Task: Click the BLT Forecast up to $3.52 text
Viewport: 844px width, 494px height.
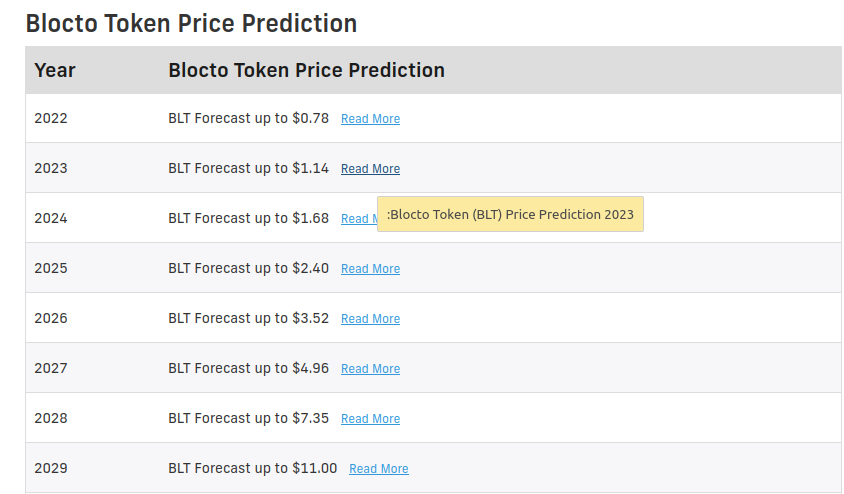Action: tap(248, 319)
